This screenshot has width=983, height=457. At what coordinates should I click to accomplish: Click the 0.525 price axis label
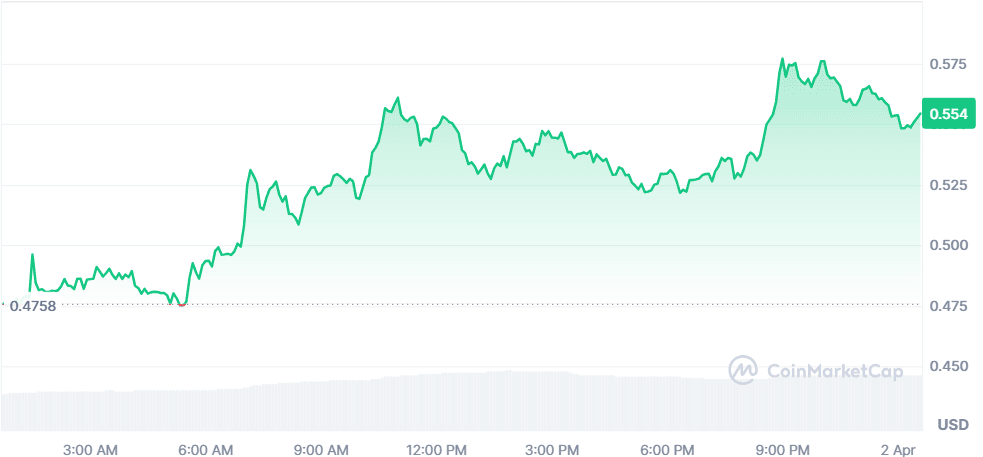(x=947, y=186)
